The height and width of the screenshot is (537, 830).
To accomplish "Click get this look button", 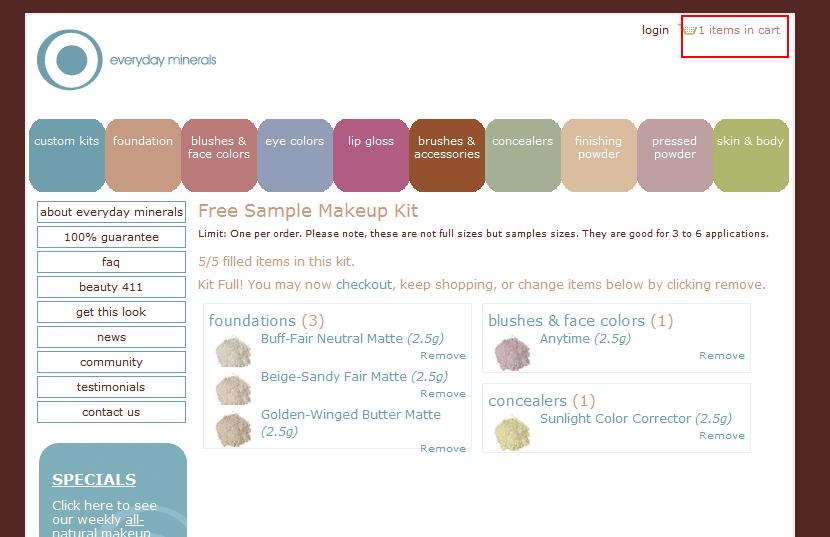I will coord(111,312).
